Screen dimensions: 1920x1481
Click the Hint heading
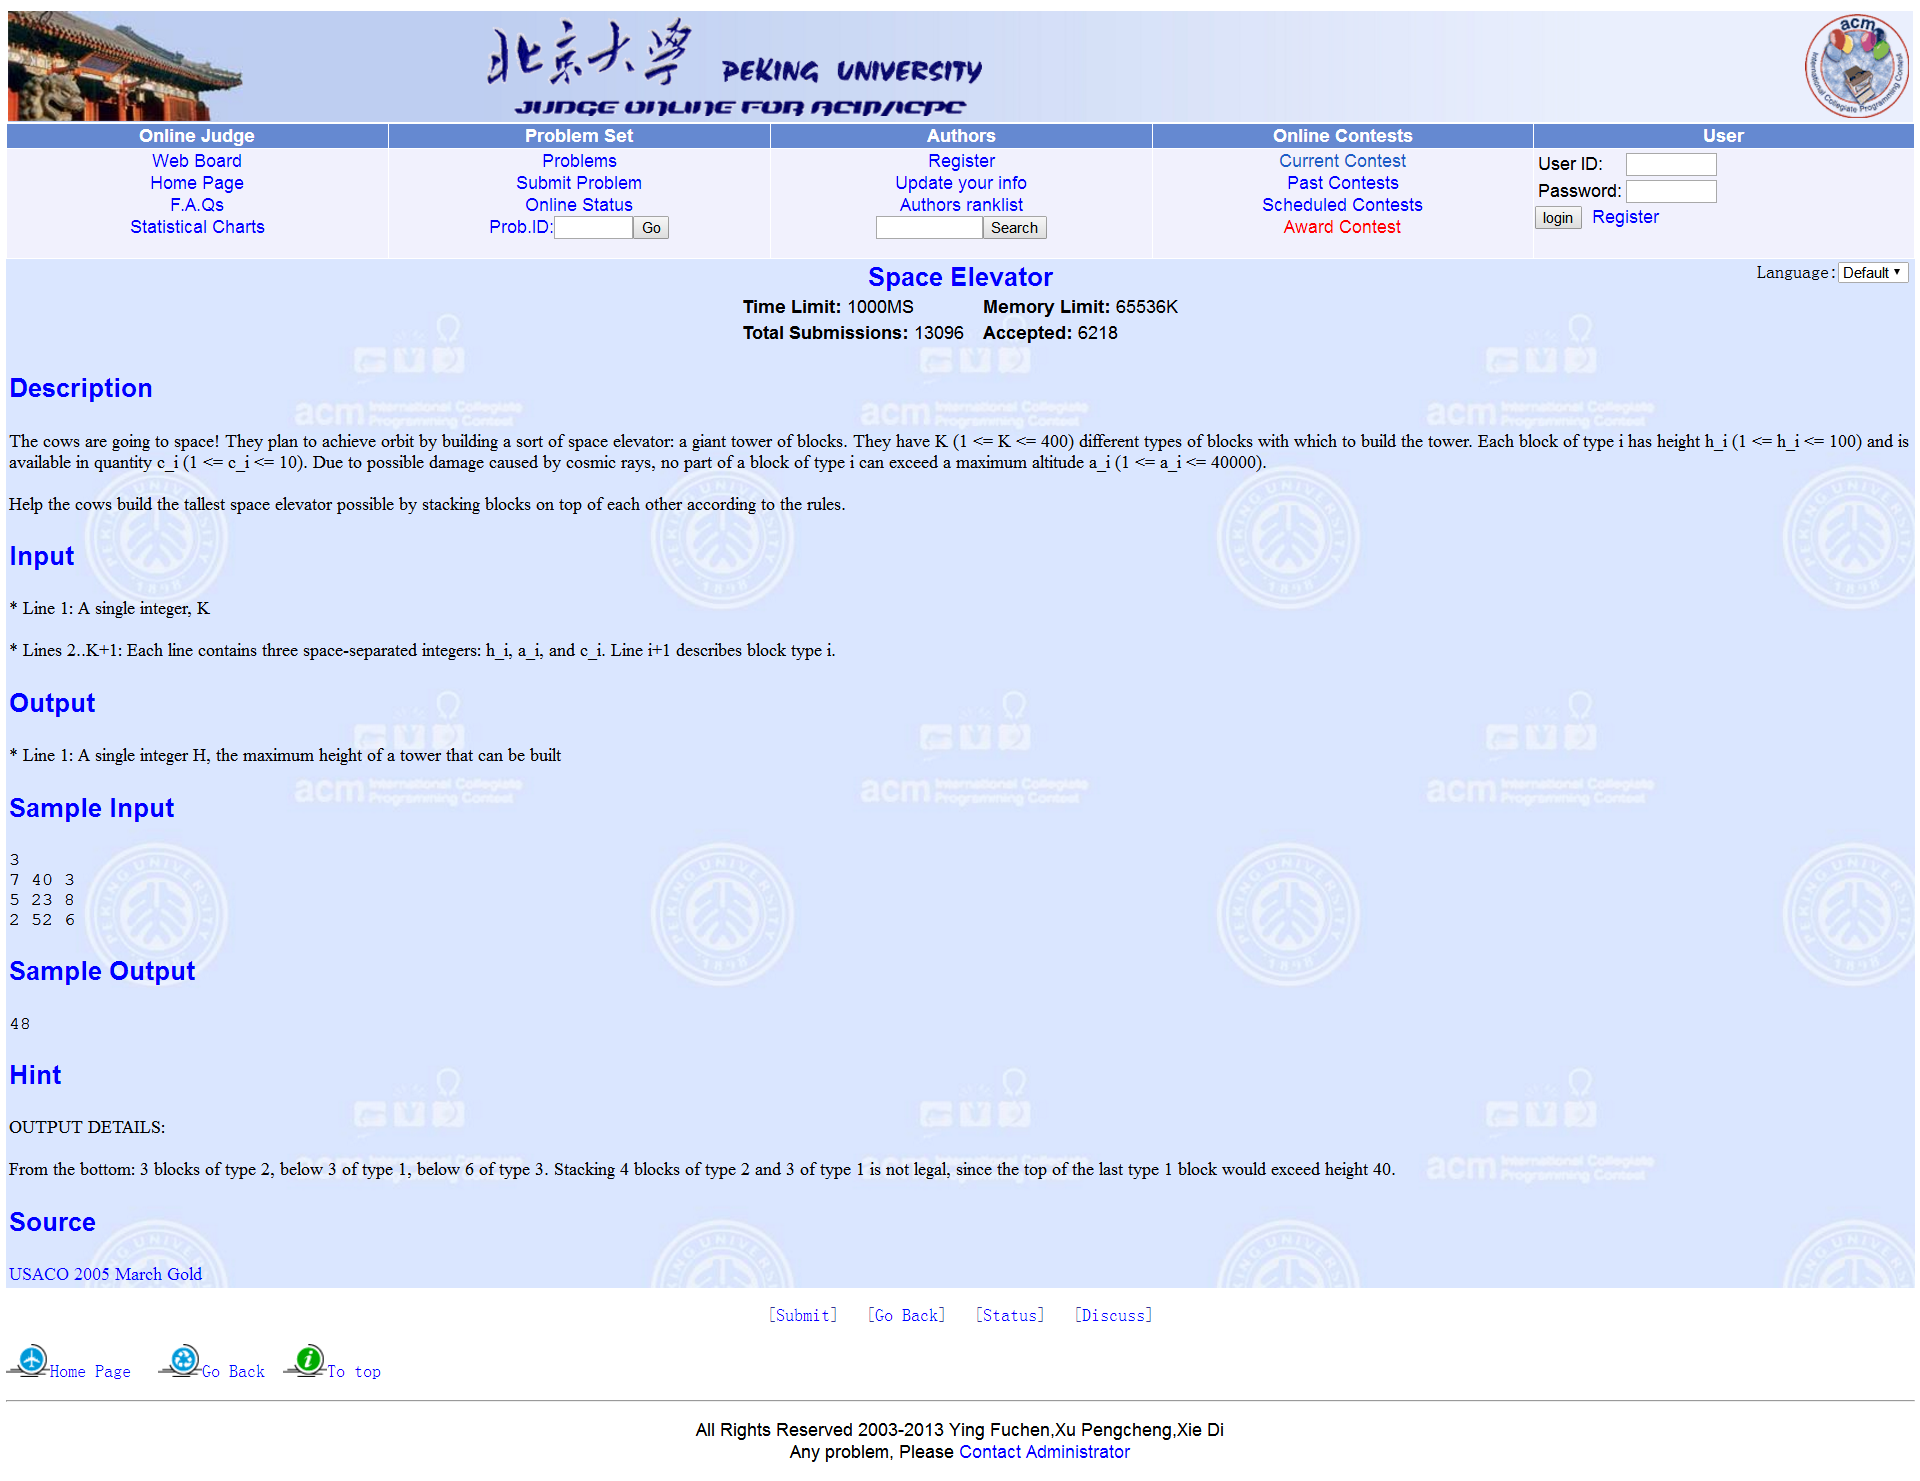tap(35, 1075)
